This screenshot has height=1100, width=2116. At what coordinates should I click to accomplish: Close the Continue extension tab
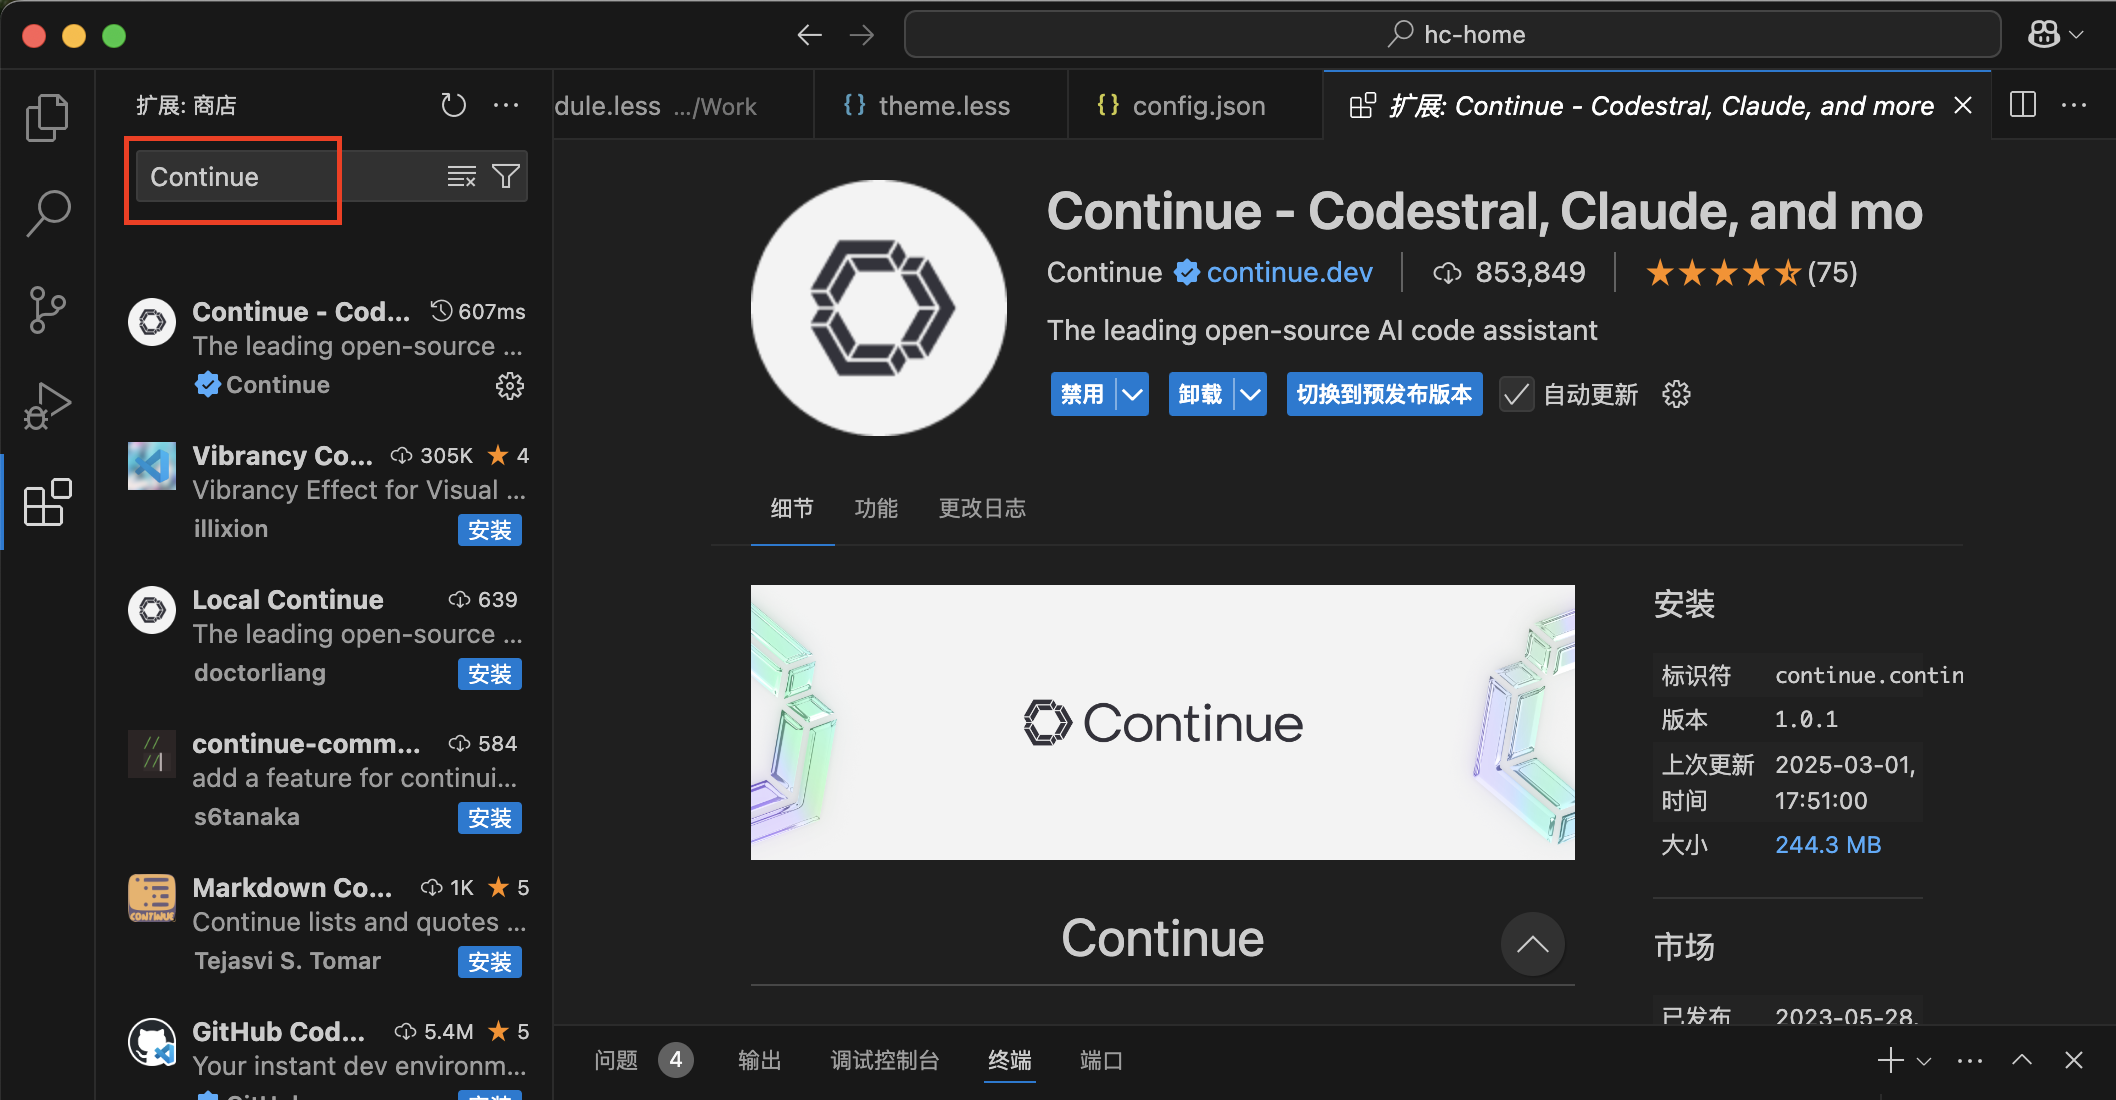(1963, 105)
